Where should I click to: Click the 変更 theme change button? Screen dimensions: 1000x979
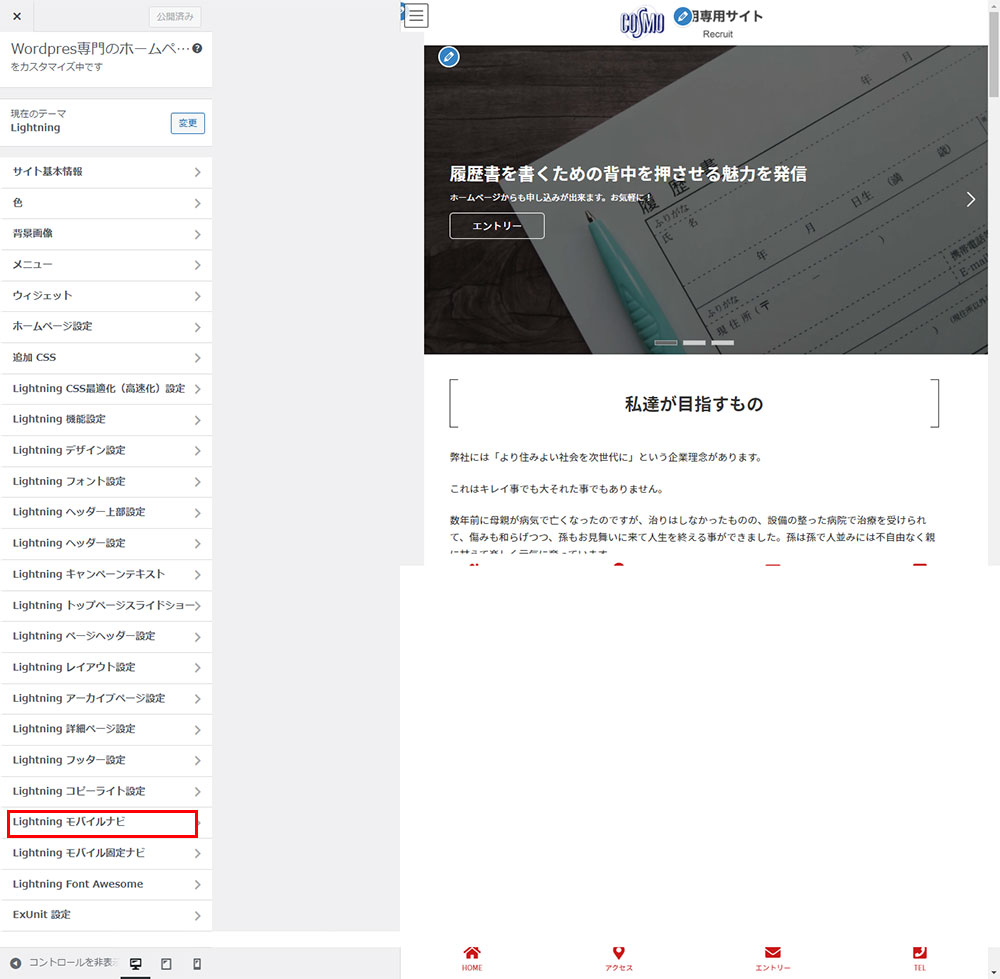pos(187,123)
